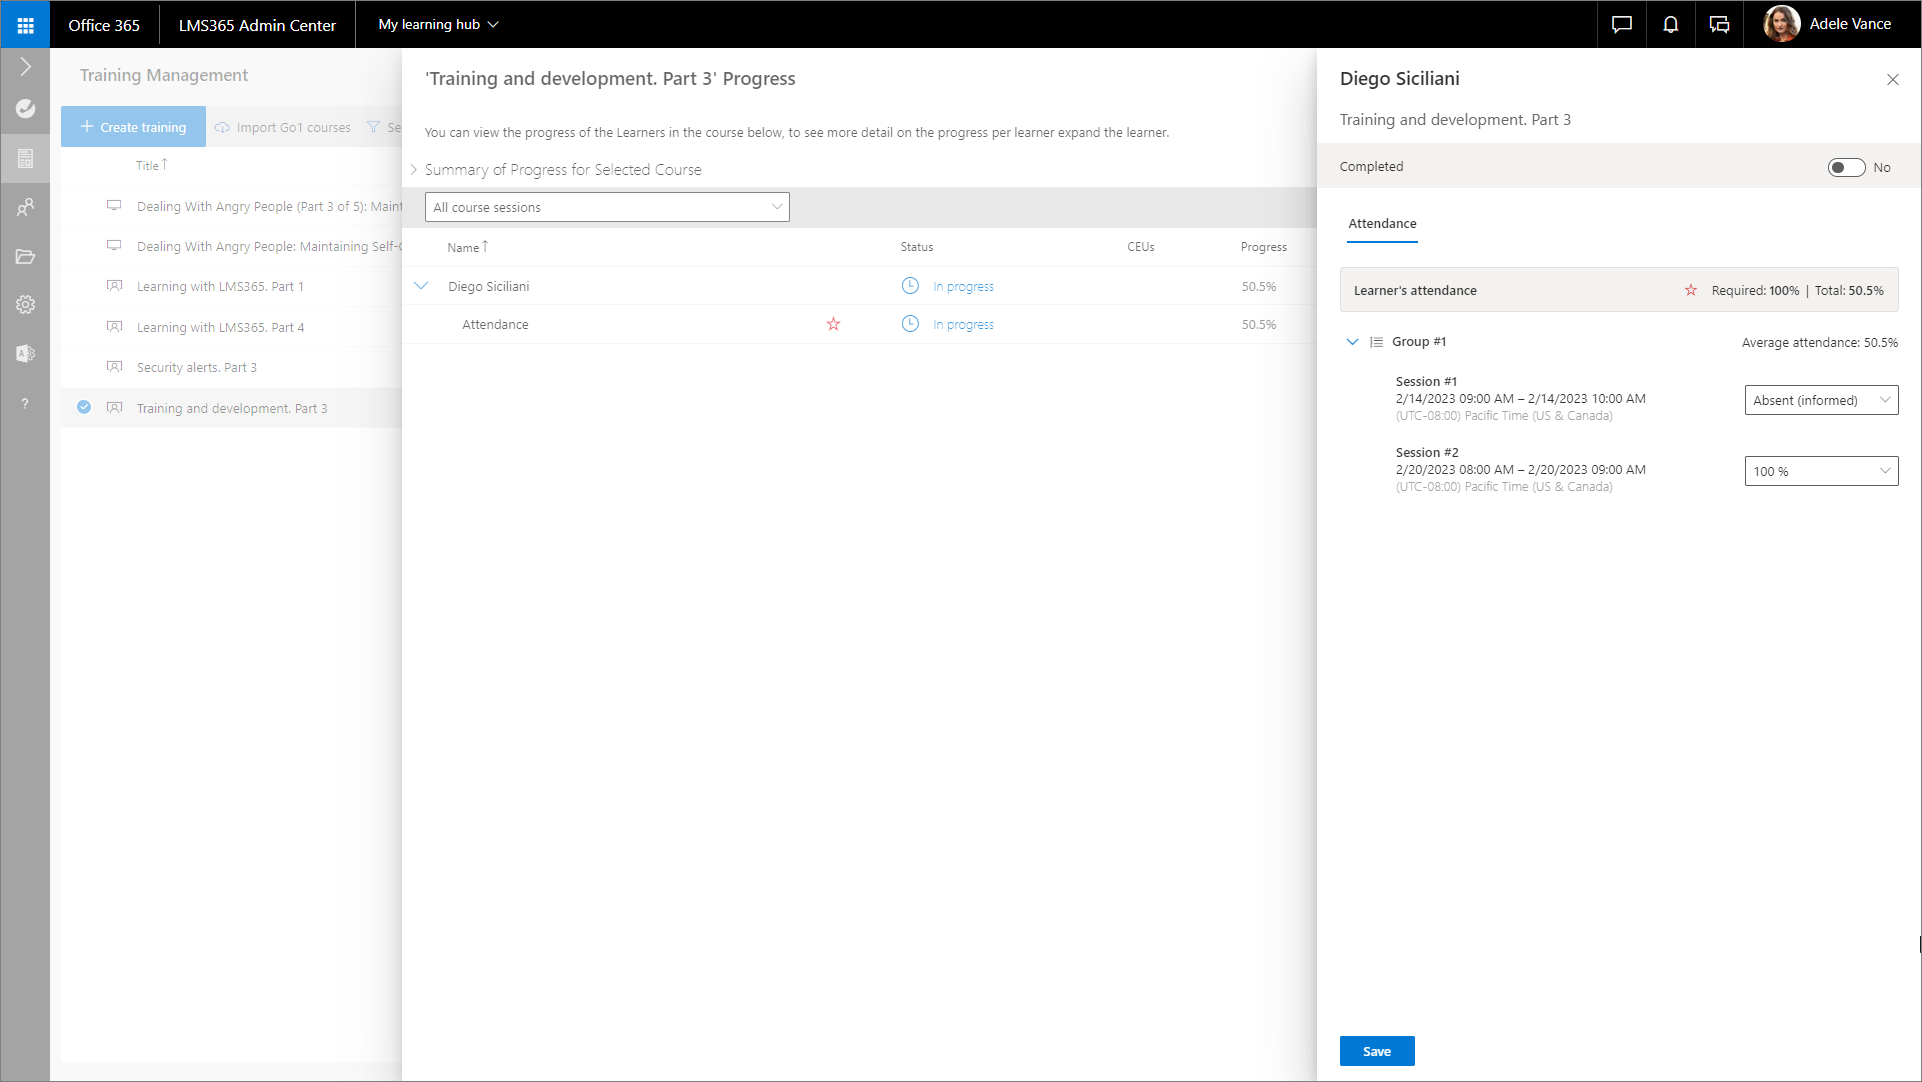Image resolution: width=1922 pixels, height=1082 pixels.
Task: Click the help question mark in sidebar
Action: pos(25,403)
